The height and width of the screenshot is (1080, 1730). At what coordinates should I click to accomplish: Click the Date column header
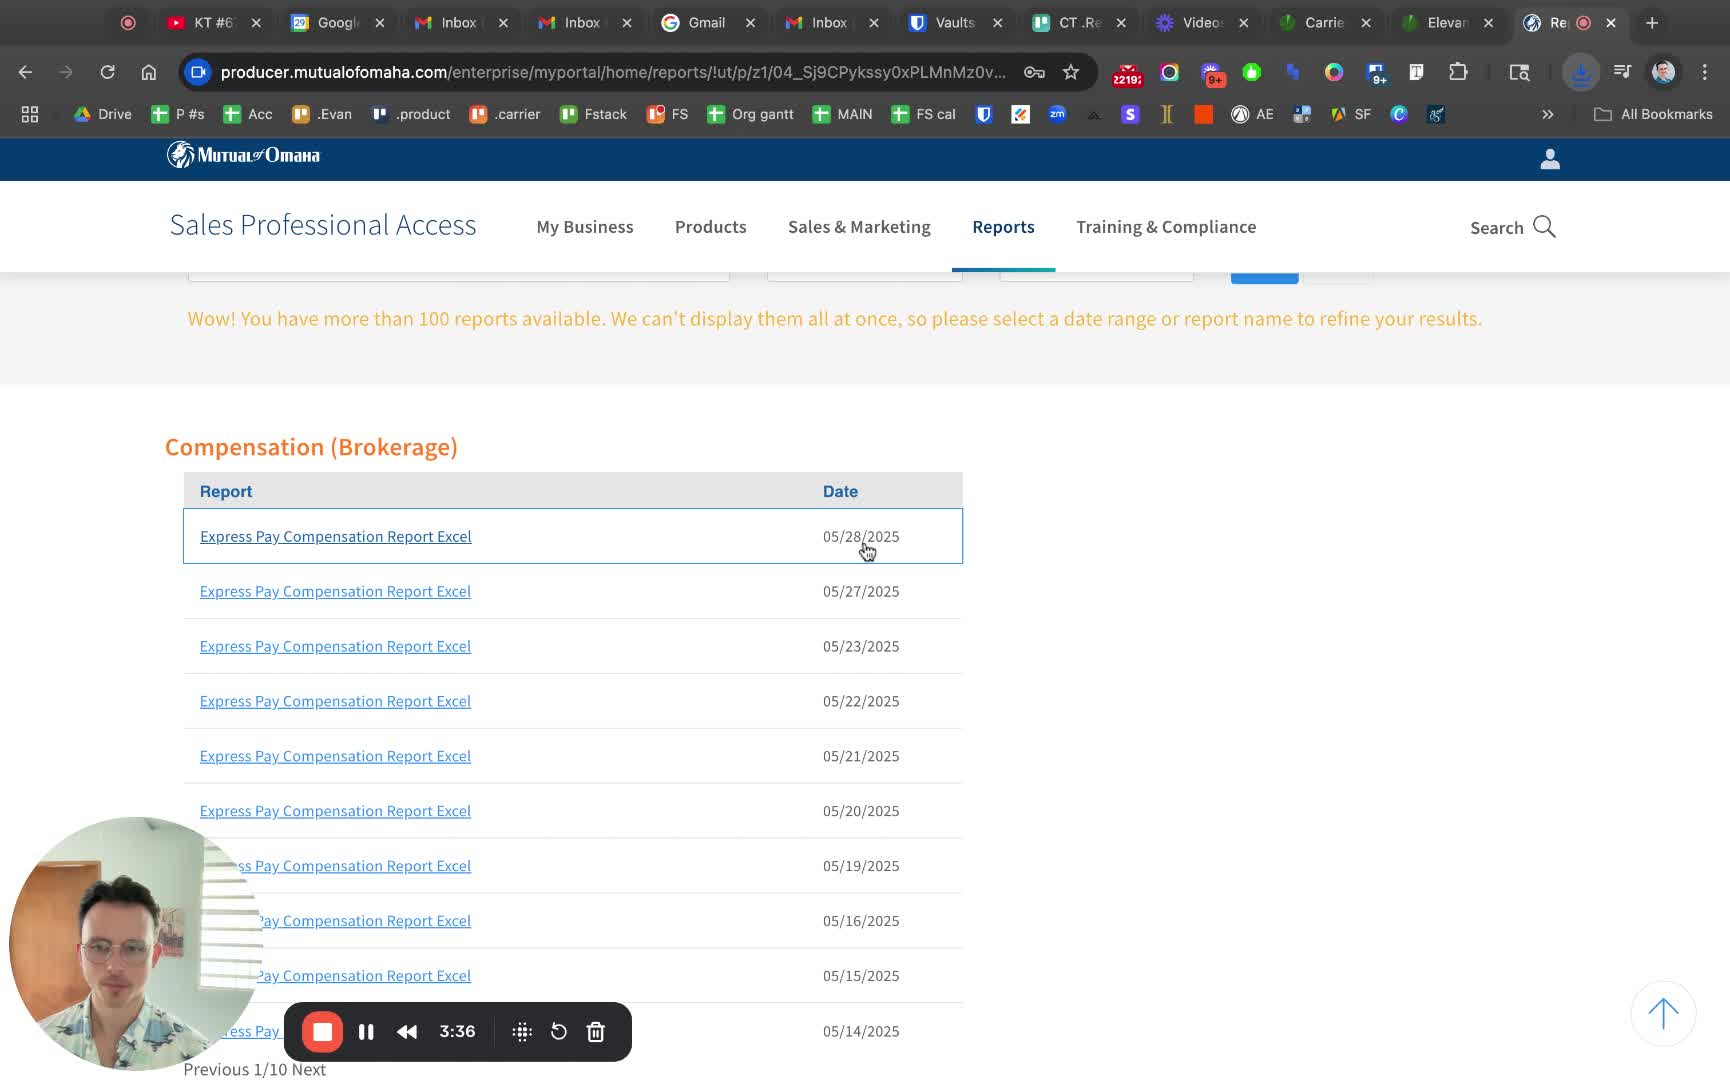(840, 491)
